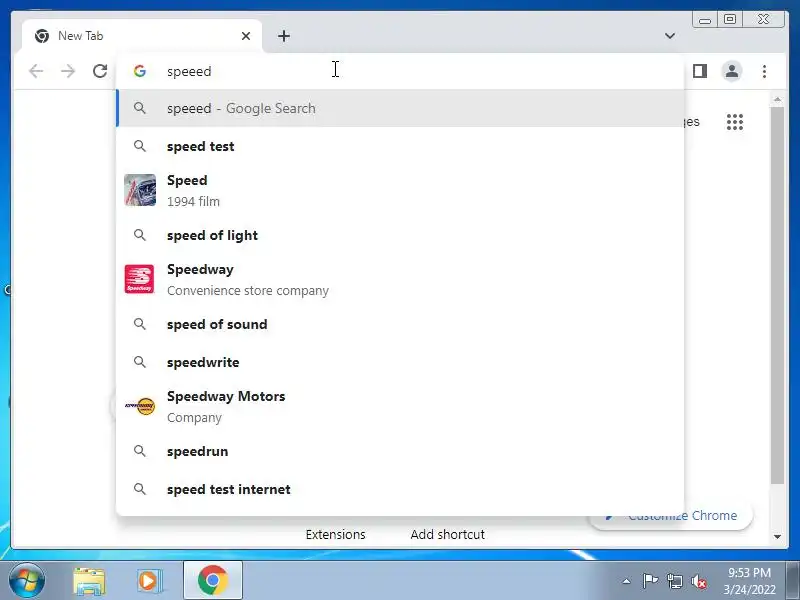Click the browser Forward arrow

[x=68, y=71]
